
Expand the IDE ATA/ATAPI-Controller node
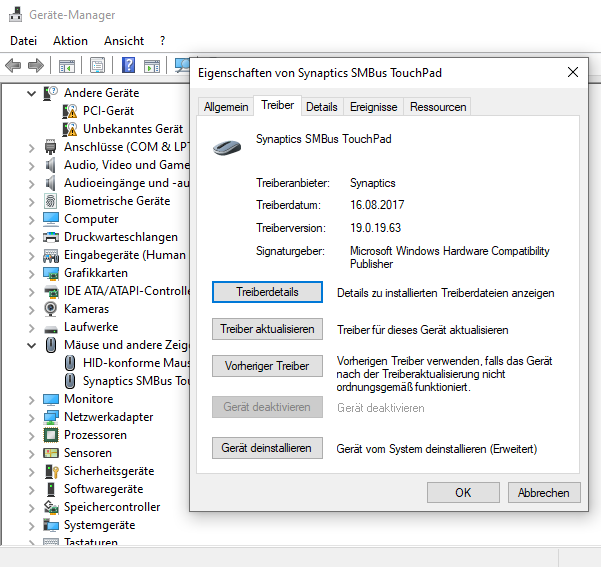coord(31,292)
